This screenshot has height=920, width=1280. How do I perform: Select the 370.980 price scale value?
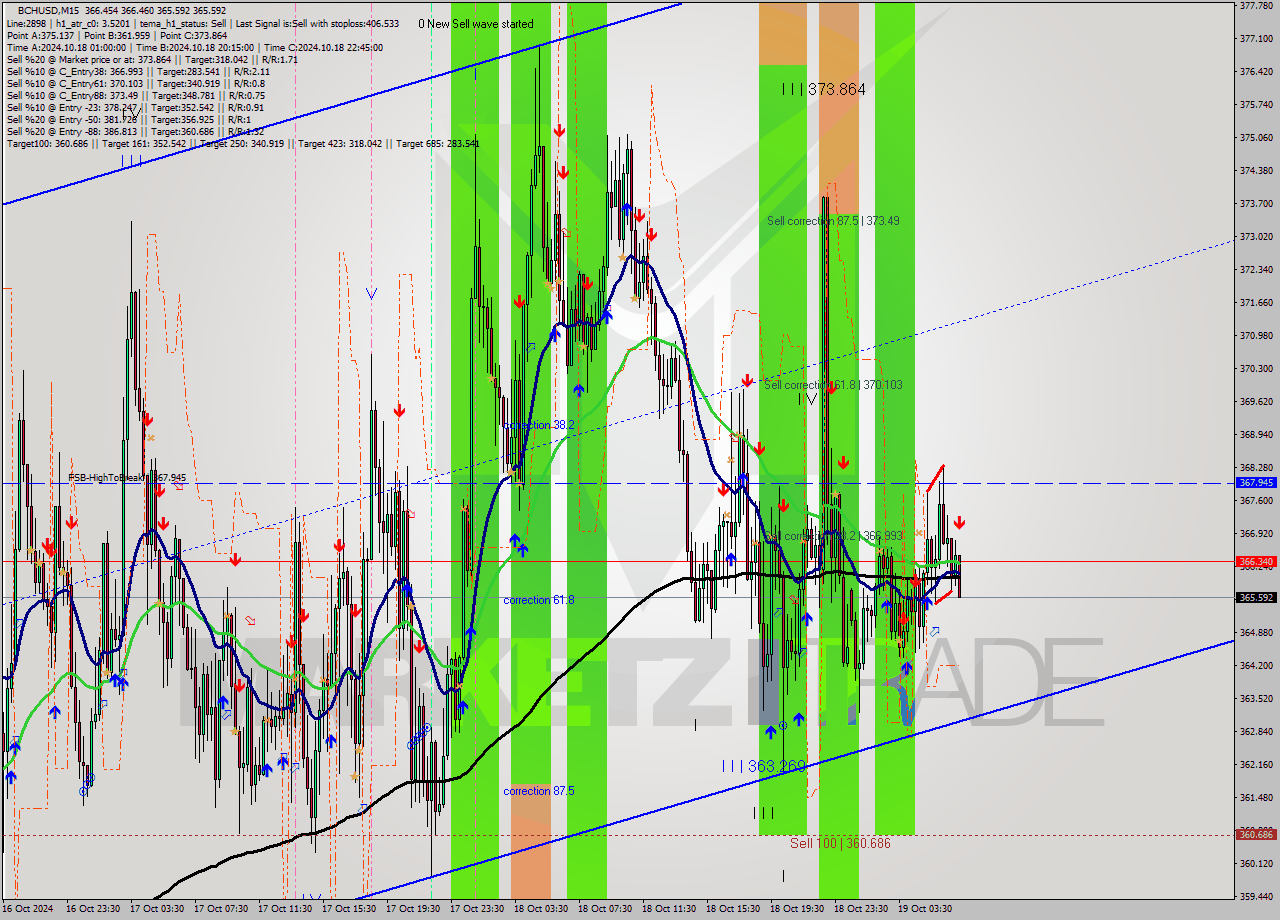pos(1256,335)
